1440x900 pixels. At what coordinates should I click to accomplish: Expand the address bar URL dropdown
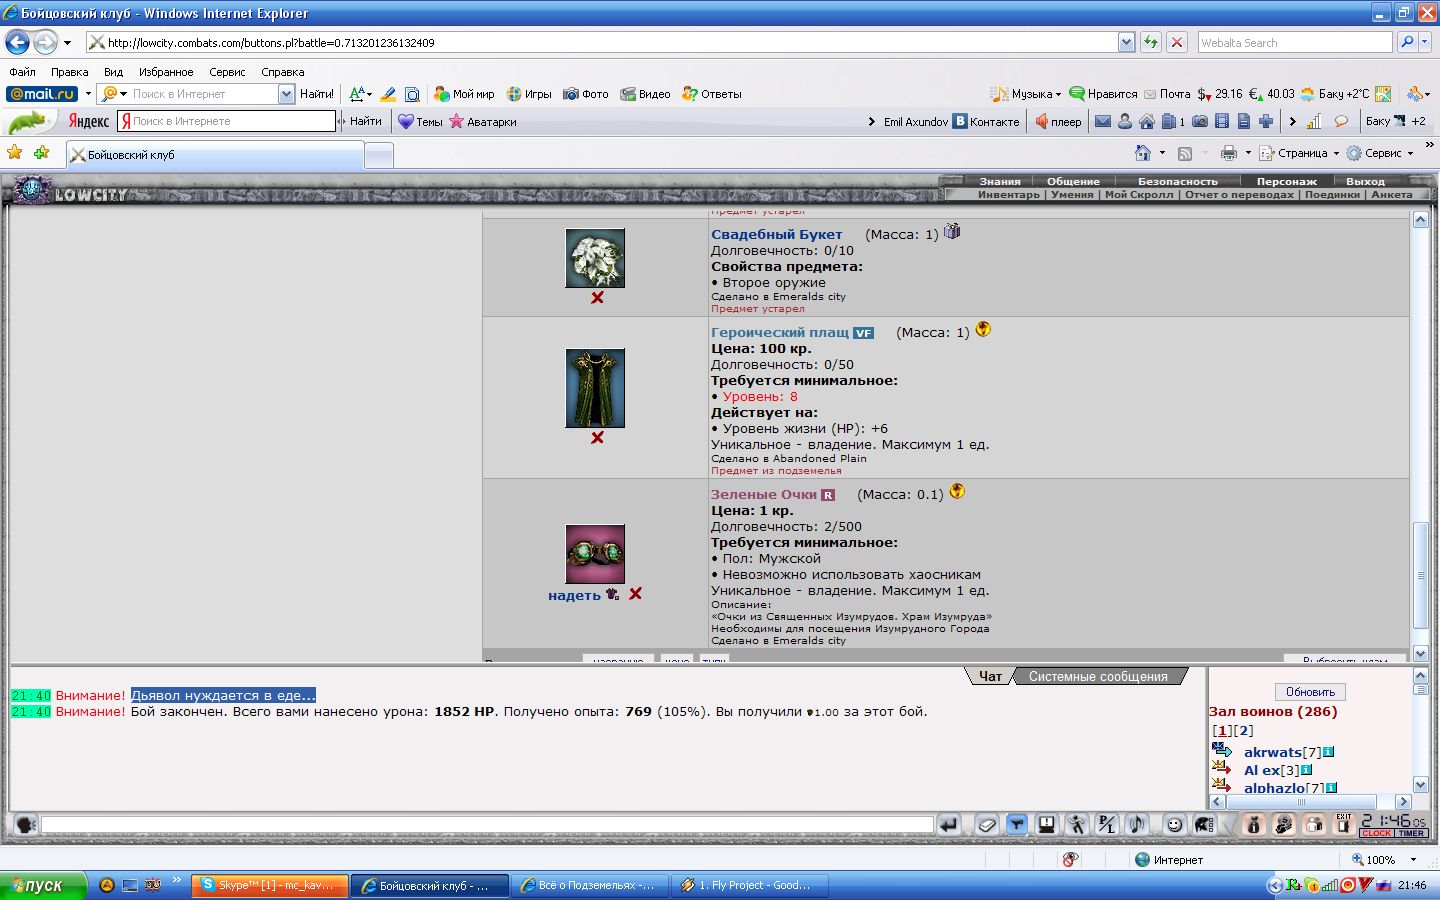1126,42
